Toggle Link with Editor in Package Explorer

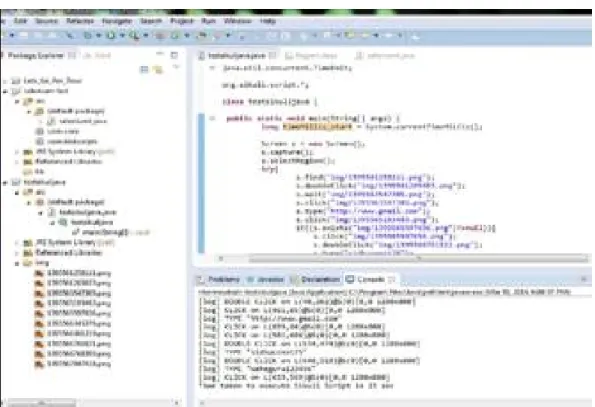click(x=157, y=69)
